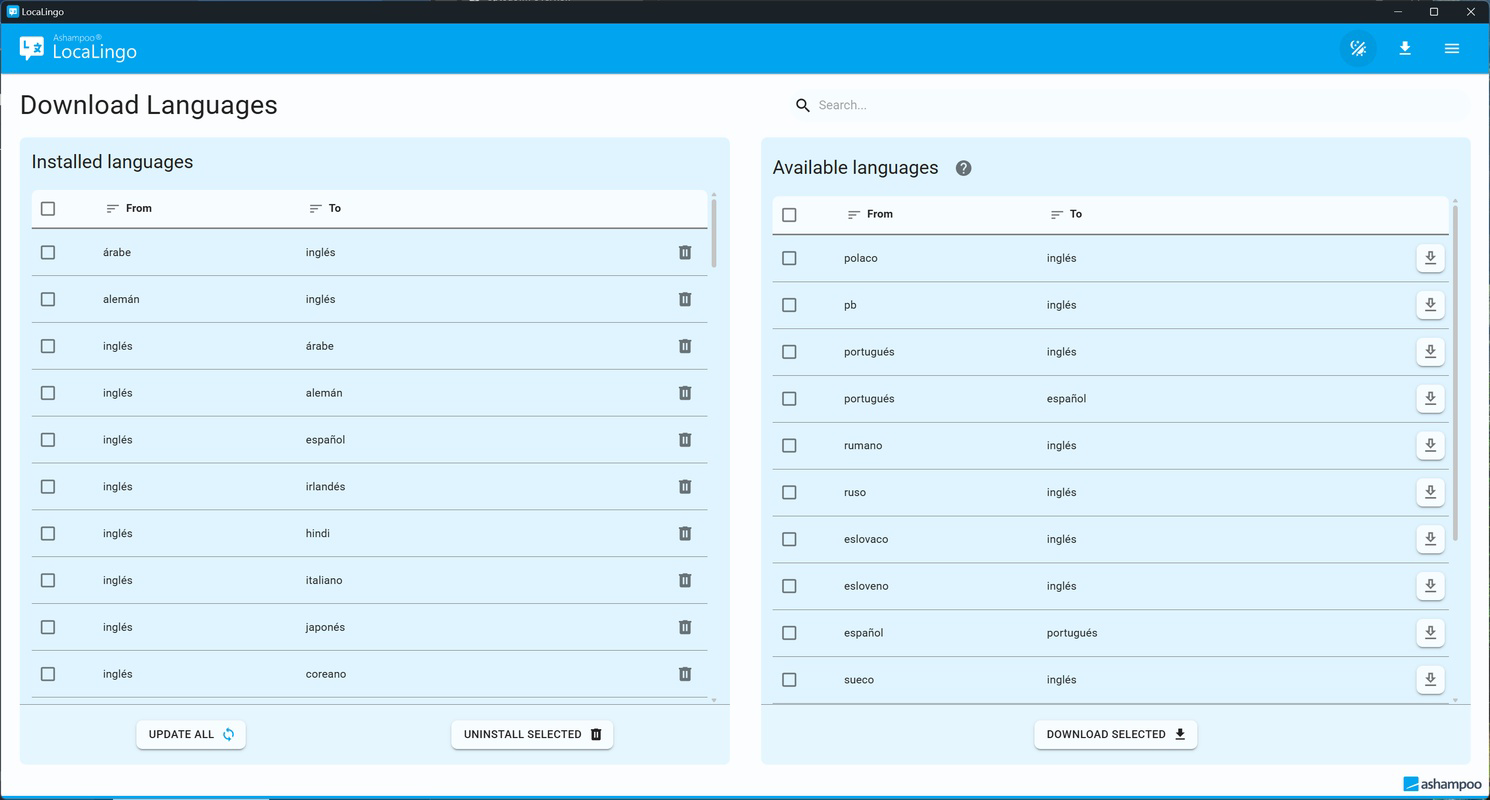
Task: Open the translation tool icon in header
Action: 1358,48
